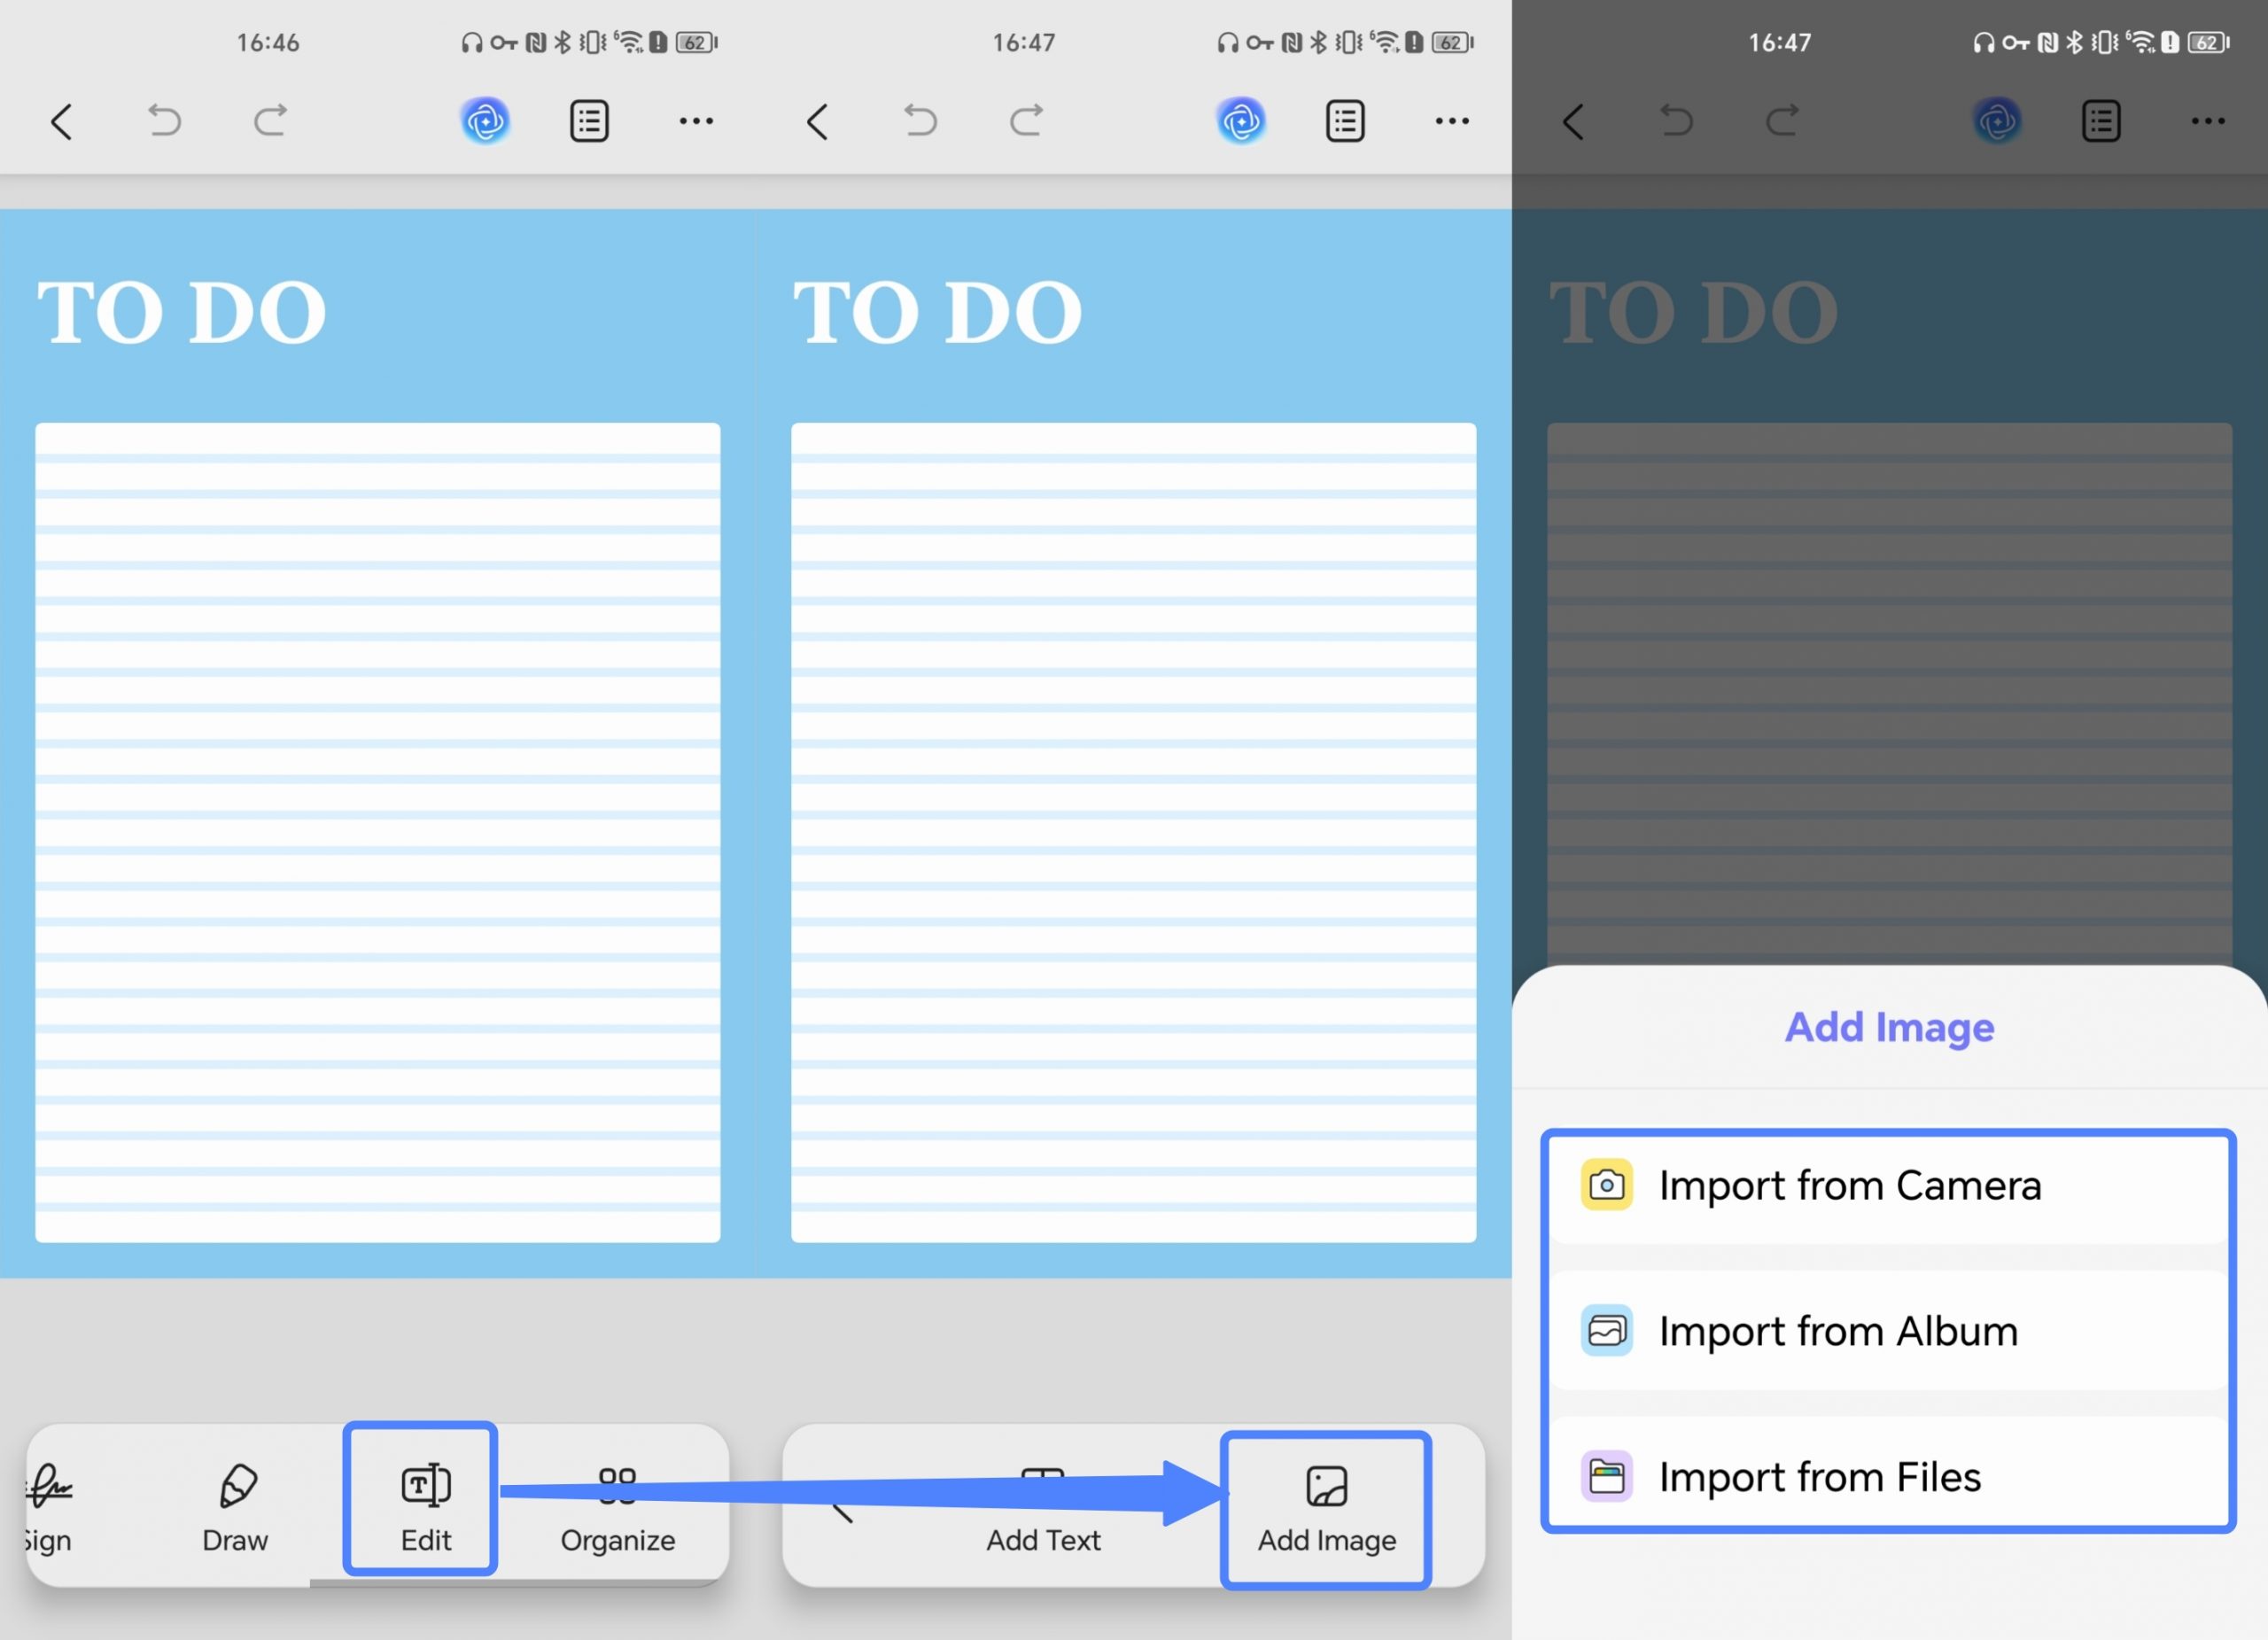Select Import from Camera
This screenshot has width=2268, height=1640.
(x=1889, y=1186)
